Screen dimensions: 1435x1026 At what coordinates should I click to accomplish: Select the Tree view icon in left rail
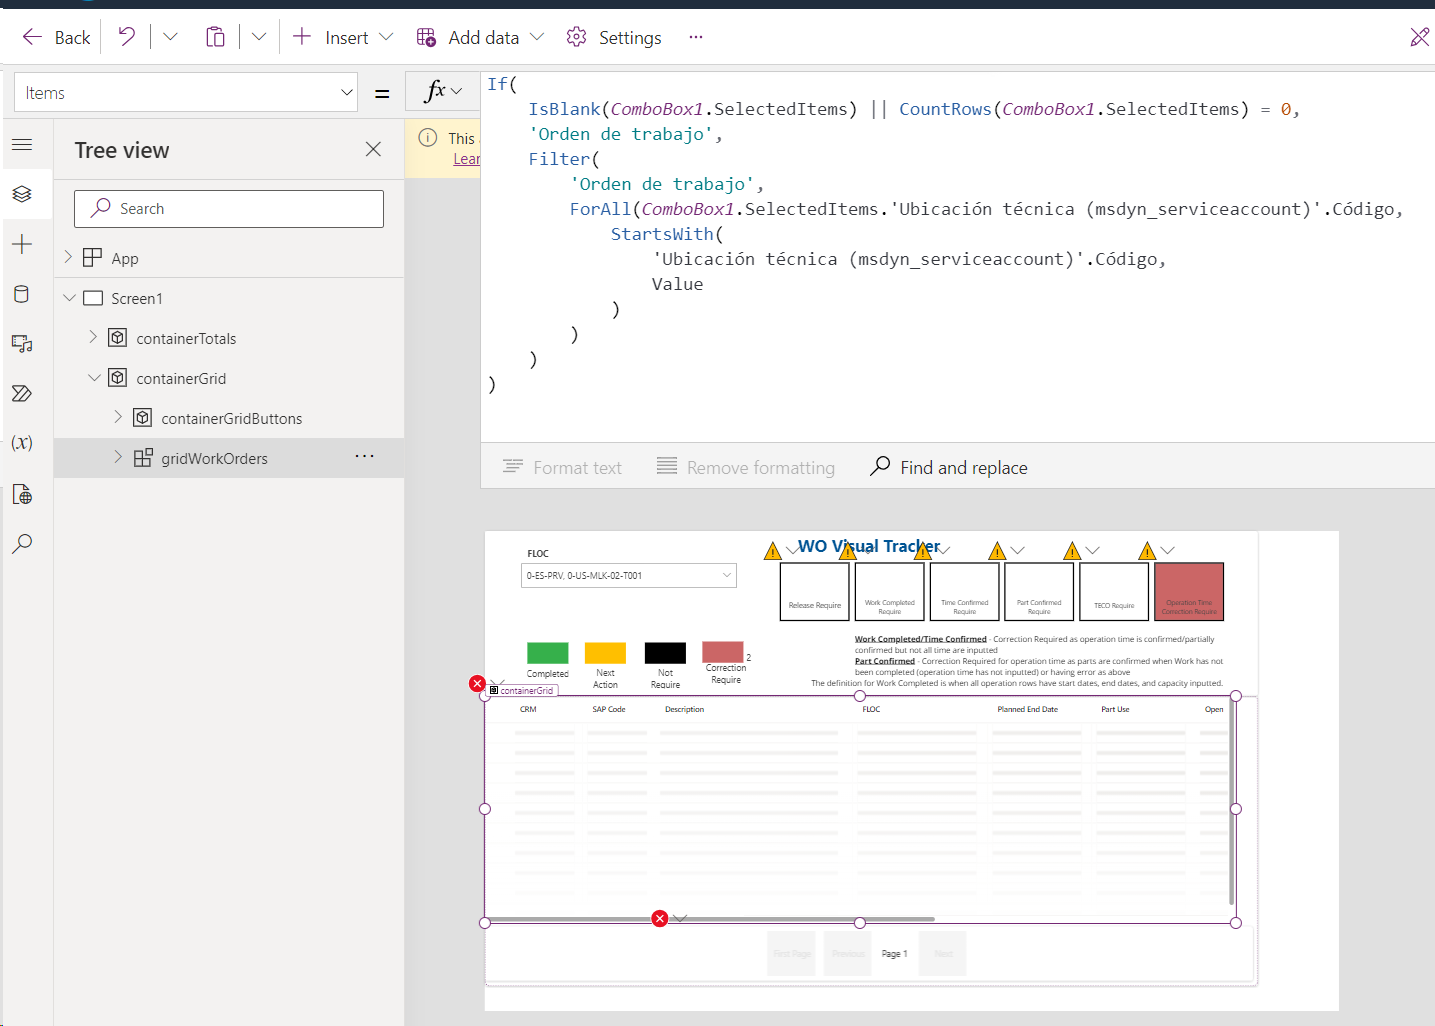[22, 194]
